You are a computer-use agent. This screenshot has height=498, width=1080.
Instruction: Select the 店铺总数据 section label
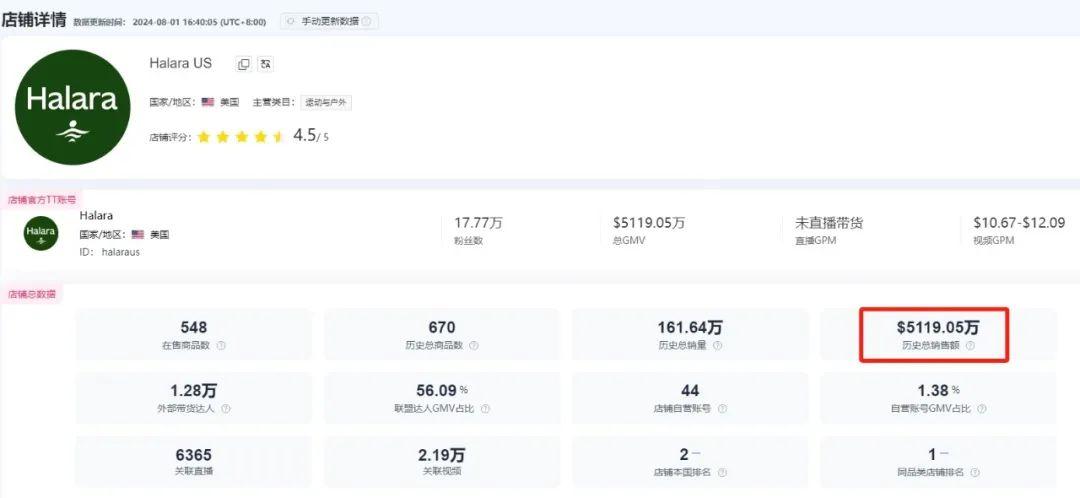tap(32, 295)
